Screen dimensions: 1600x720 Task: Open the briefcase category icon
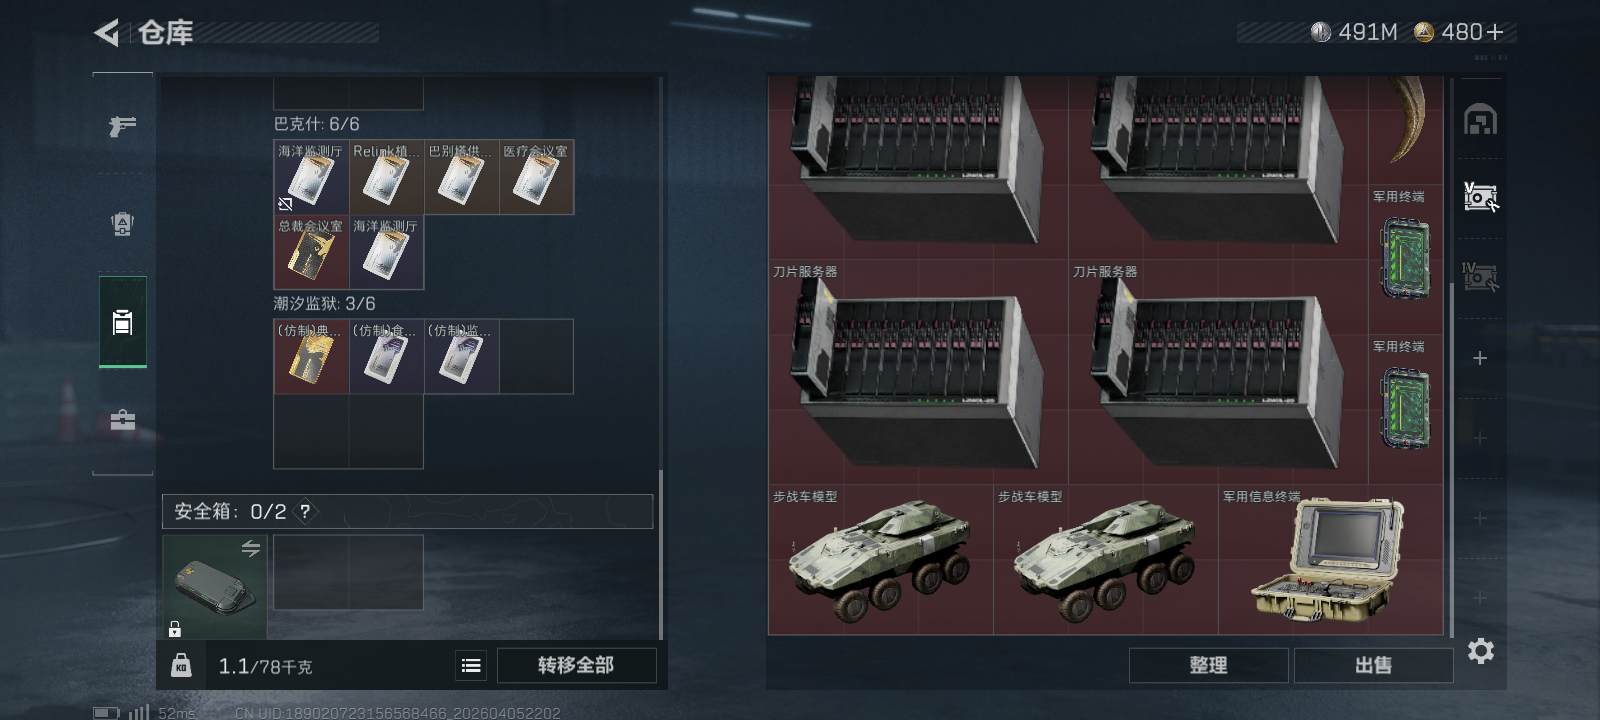tap(123, 420)
